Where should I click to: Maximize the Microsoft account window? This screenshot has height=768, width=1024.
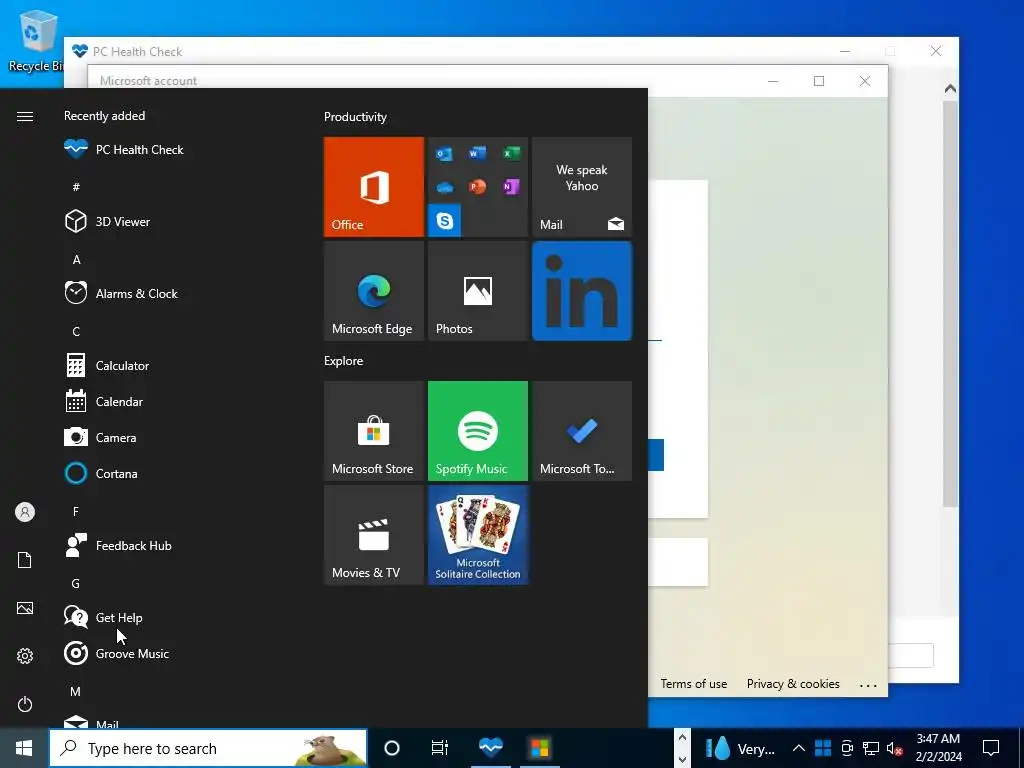pos(819,81)
